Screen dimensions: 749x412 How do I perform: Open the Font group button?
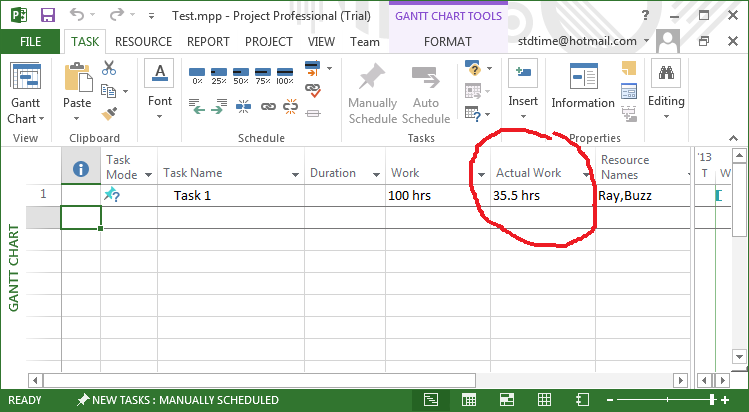(x=160, y=90)
